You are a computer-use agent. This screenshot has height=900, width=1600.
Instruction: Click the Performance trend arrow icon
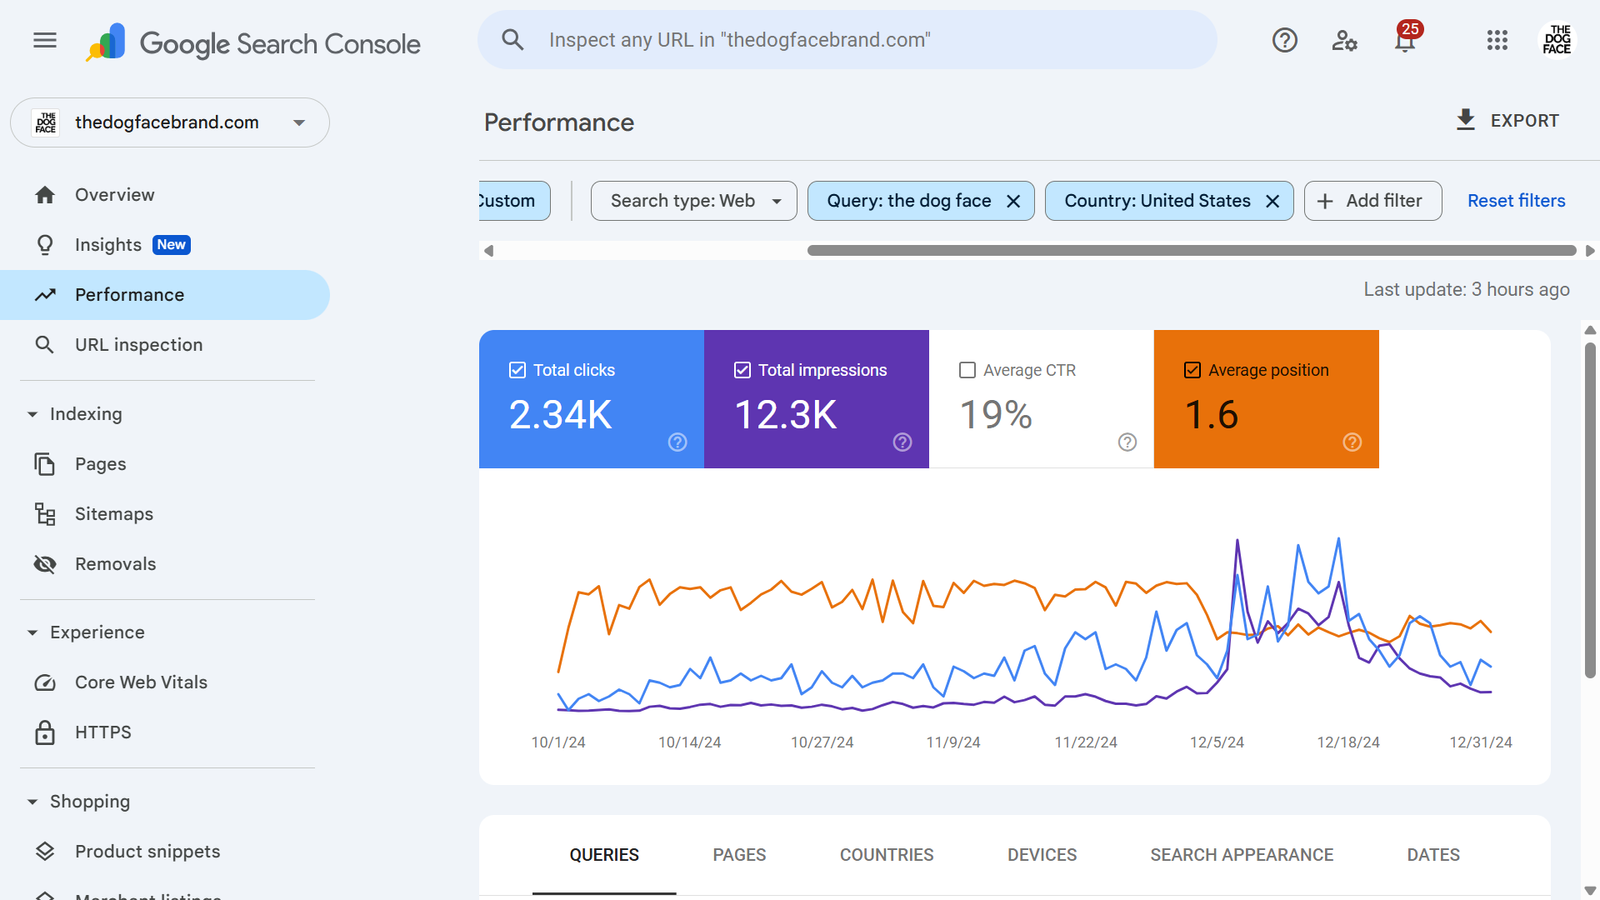(45, 295)
